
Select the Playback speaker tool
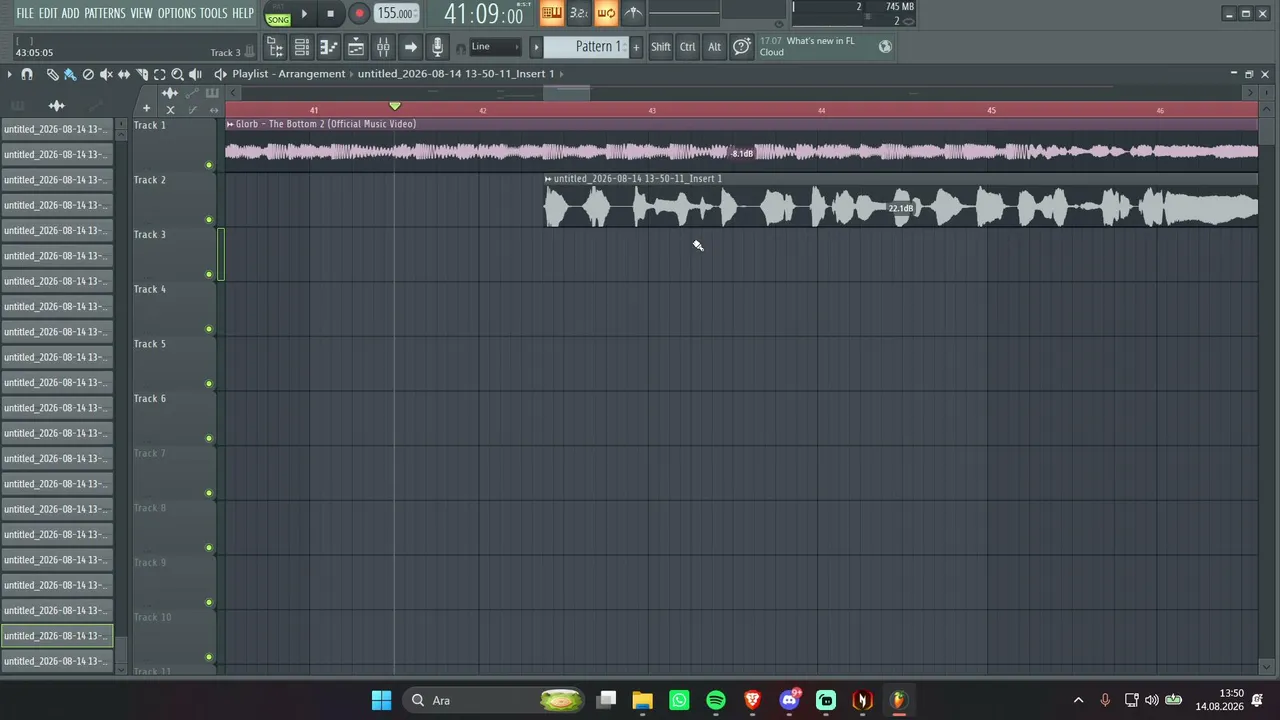click(196, 74)
